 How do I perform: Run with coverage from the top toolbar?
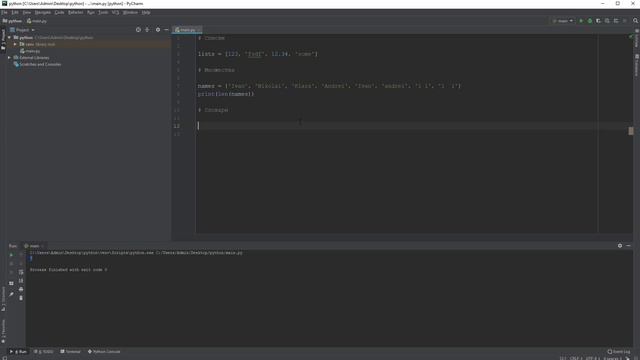[598, 21]
